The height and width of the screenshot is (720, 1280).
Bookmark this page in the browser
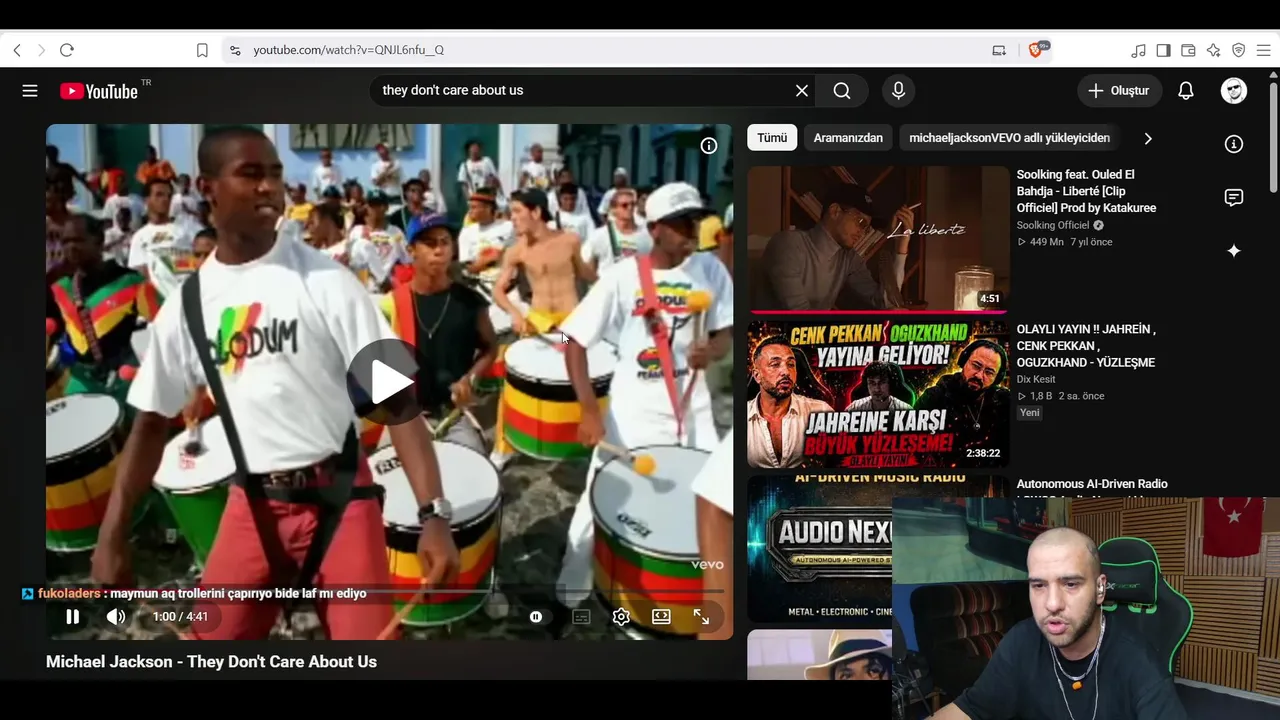click(x=202, y=50)
